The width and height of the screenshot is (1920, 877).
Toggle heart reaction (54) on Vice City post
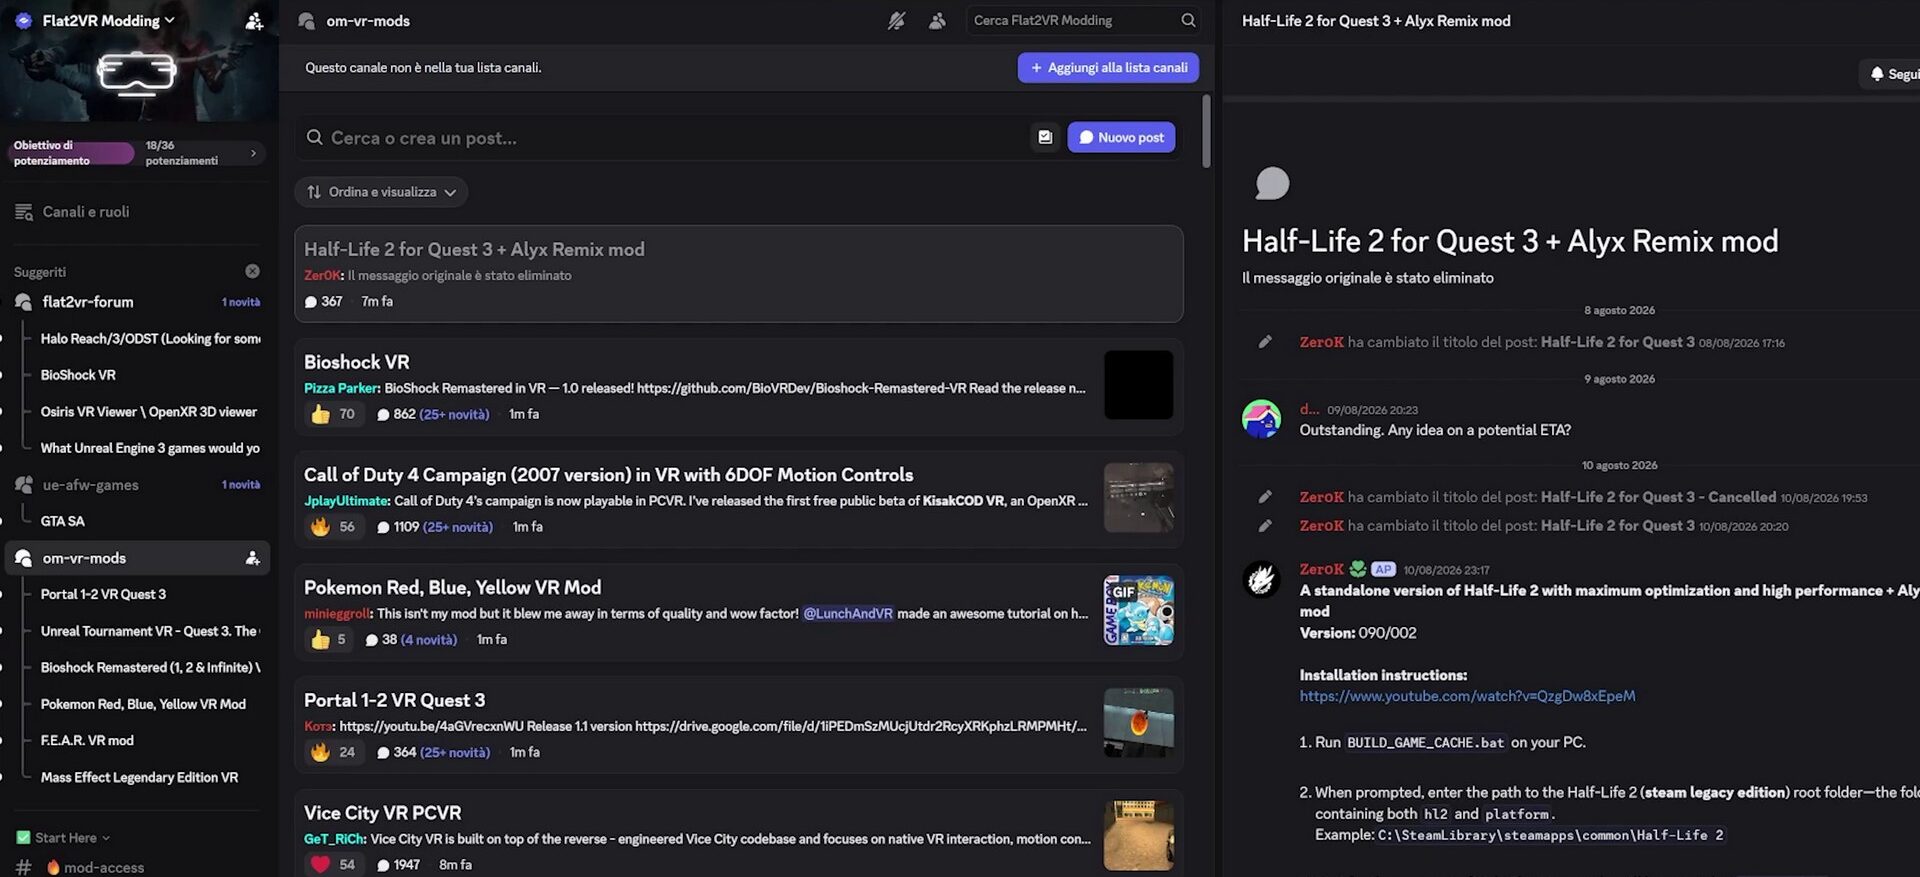click(x=333, y=865)
